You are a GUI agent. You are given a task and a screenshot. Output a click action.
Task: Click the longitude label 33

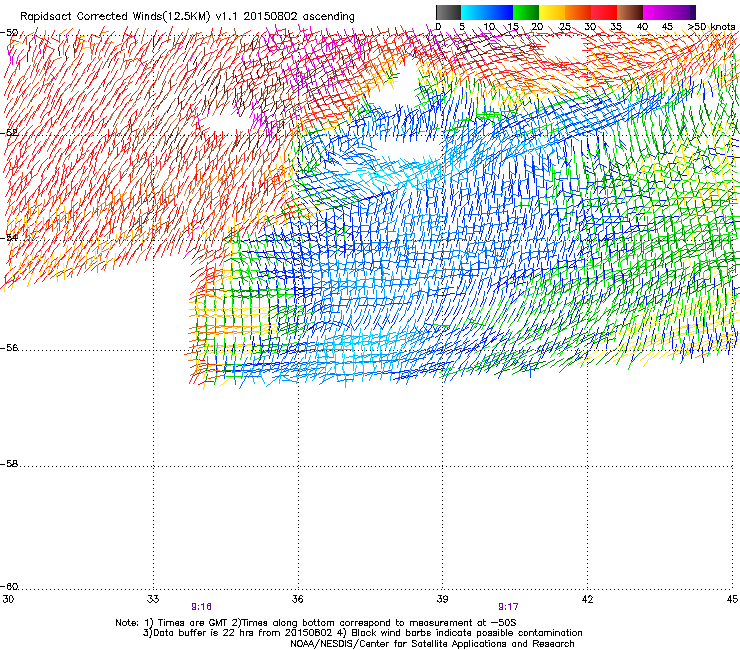[x=153, y=599]
